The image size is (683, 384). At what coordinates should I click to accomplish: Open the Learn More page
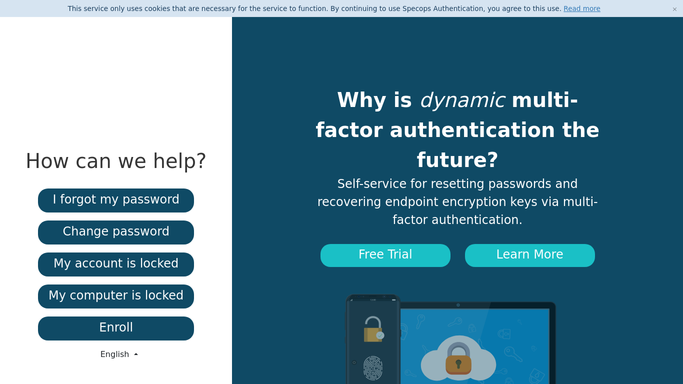tap(530, 255)
